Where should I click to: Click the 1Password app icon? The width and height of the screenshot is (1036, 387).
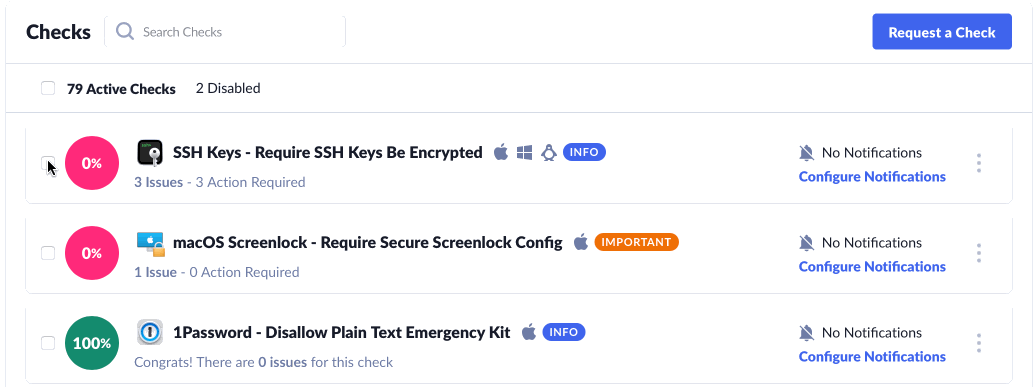click(150, 332)
